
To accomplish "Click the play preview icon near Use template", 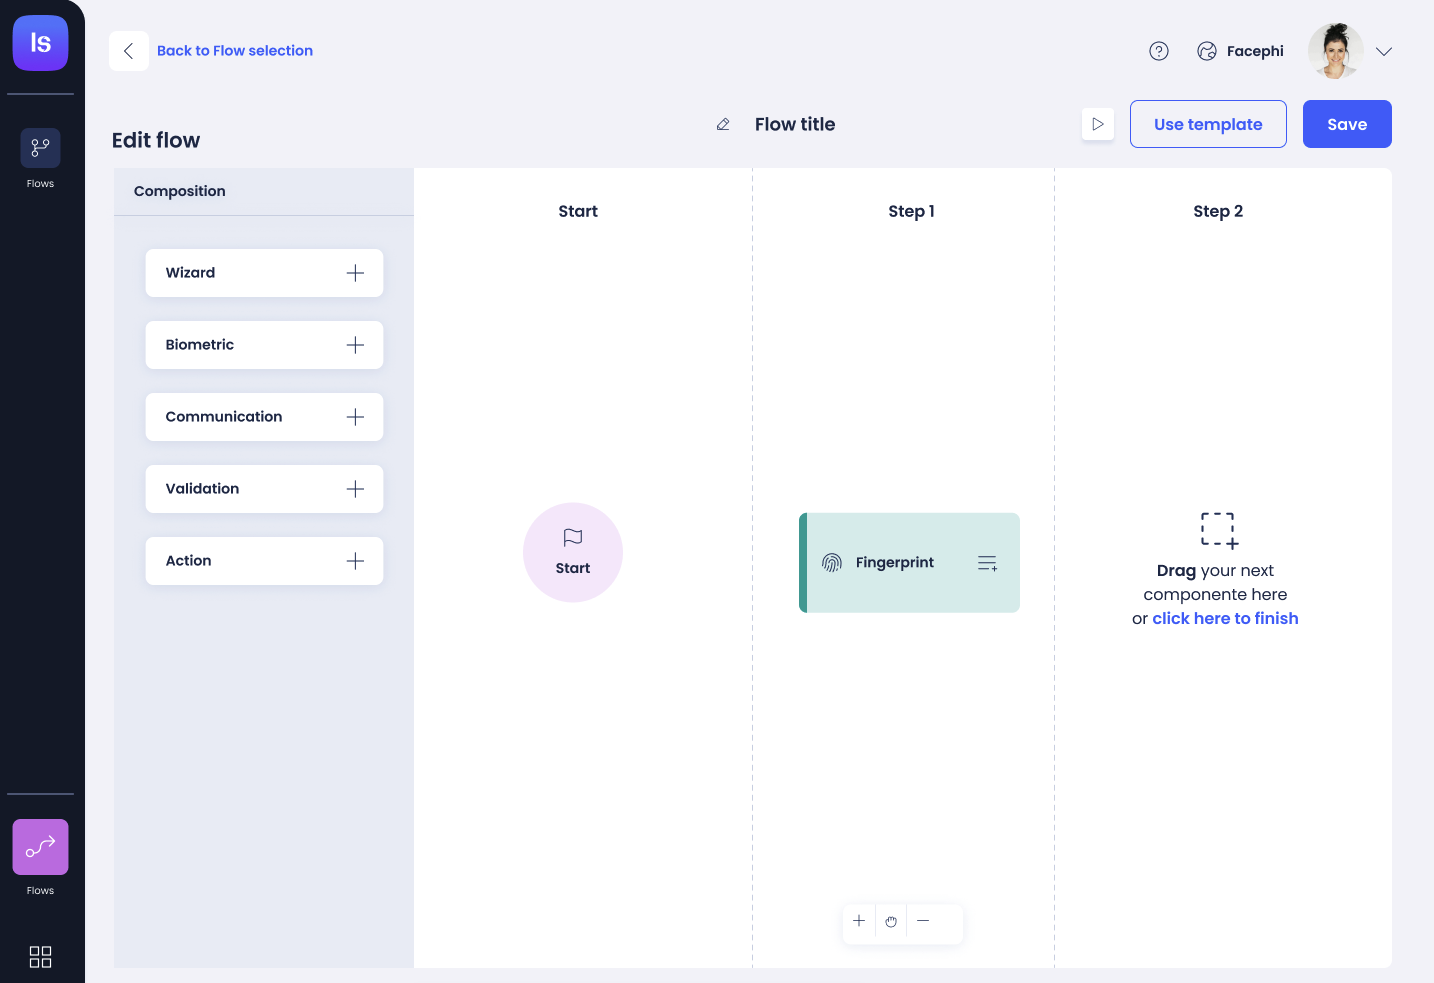I will coord(1097,123).
